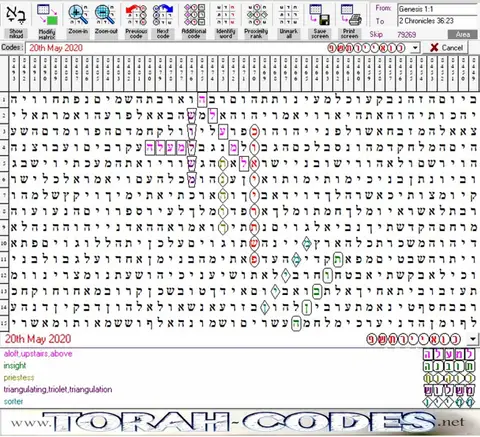Click the purple Hebrew word beside 'triangulating'
This screenshot has width=480, height=437.
click(x=449, y=390)
